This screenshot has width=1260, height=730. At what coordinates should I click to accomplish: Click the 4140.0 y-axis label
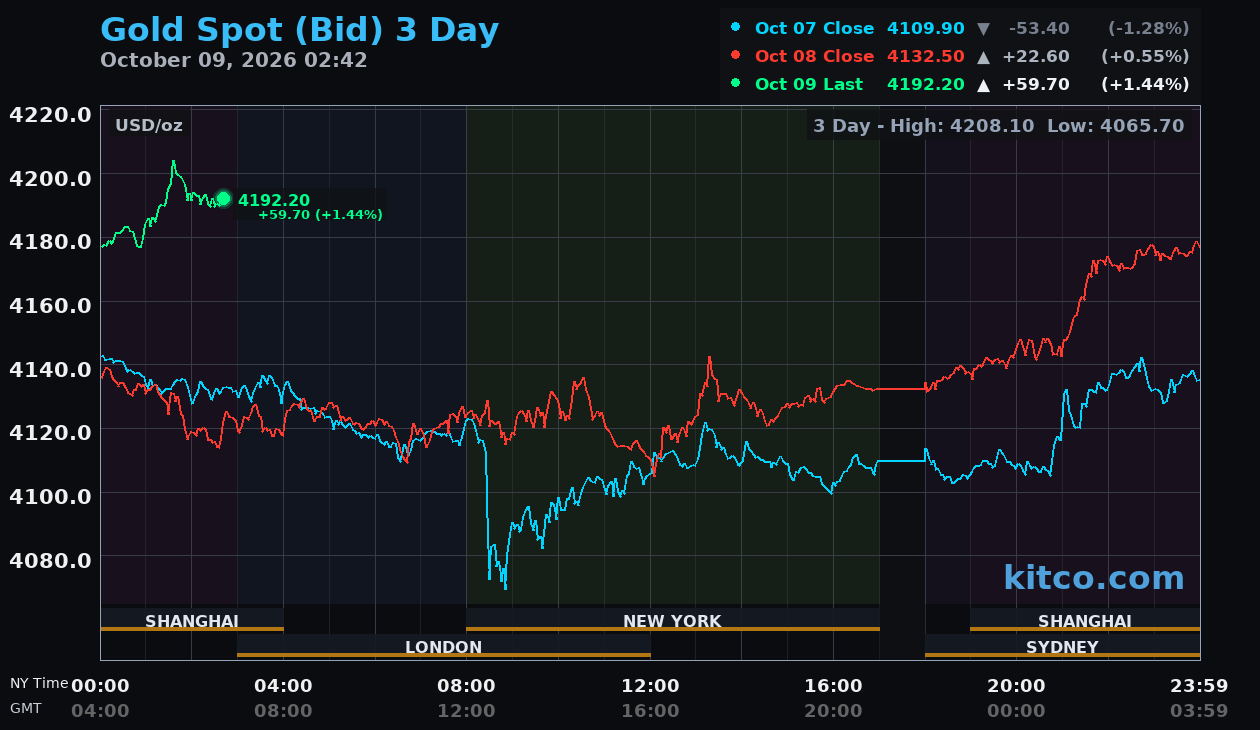coord(50,369)
